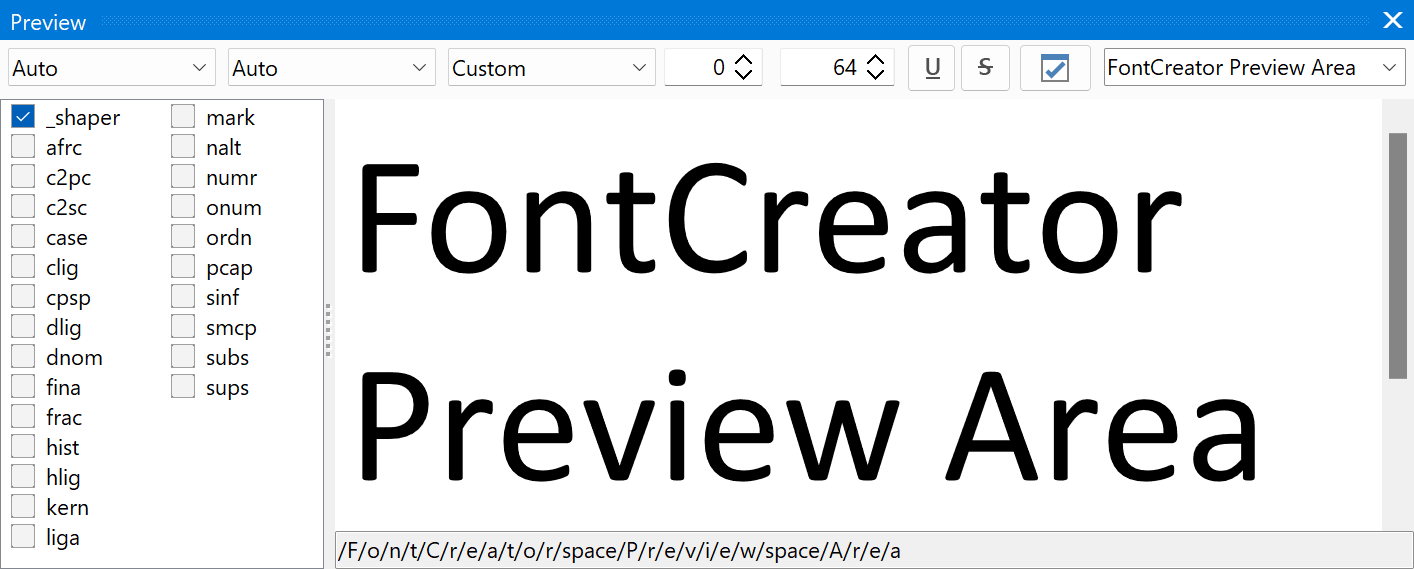Image resolution: width=1414 pixels, height=569 pixels.
Task: Check the hlig feature box
Action: (23, 477)
